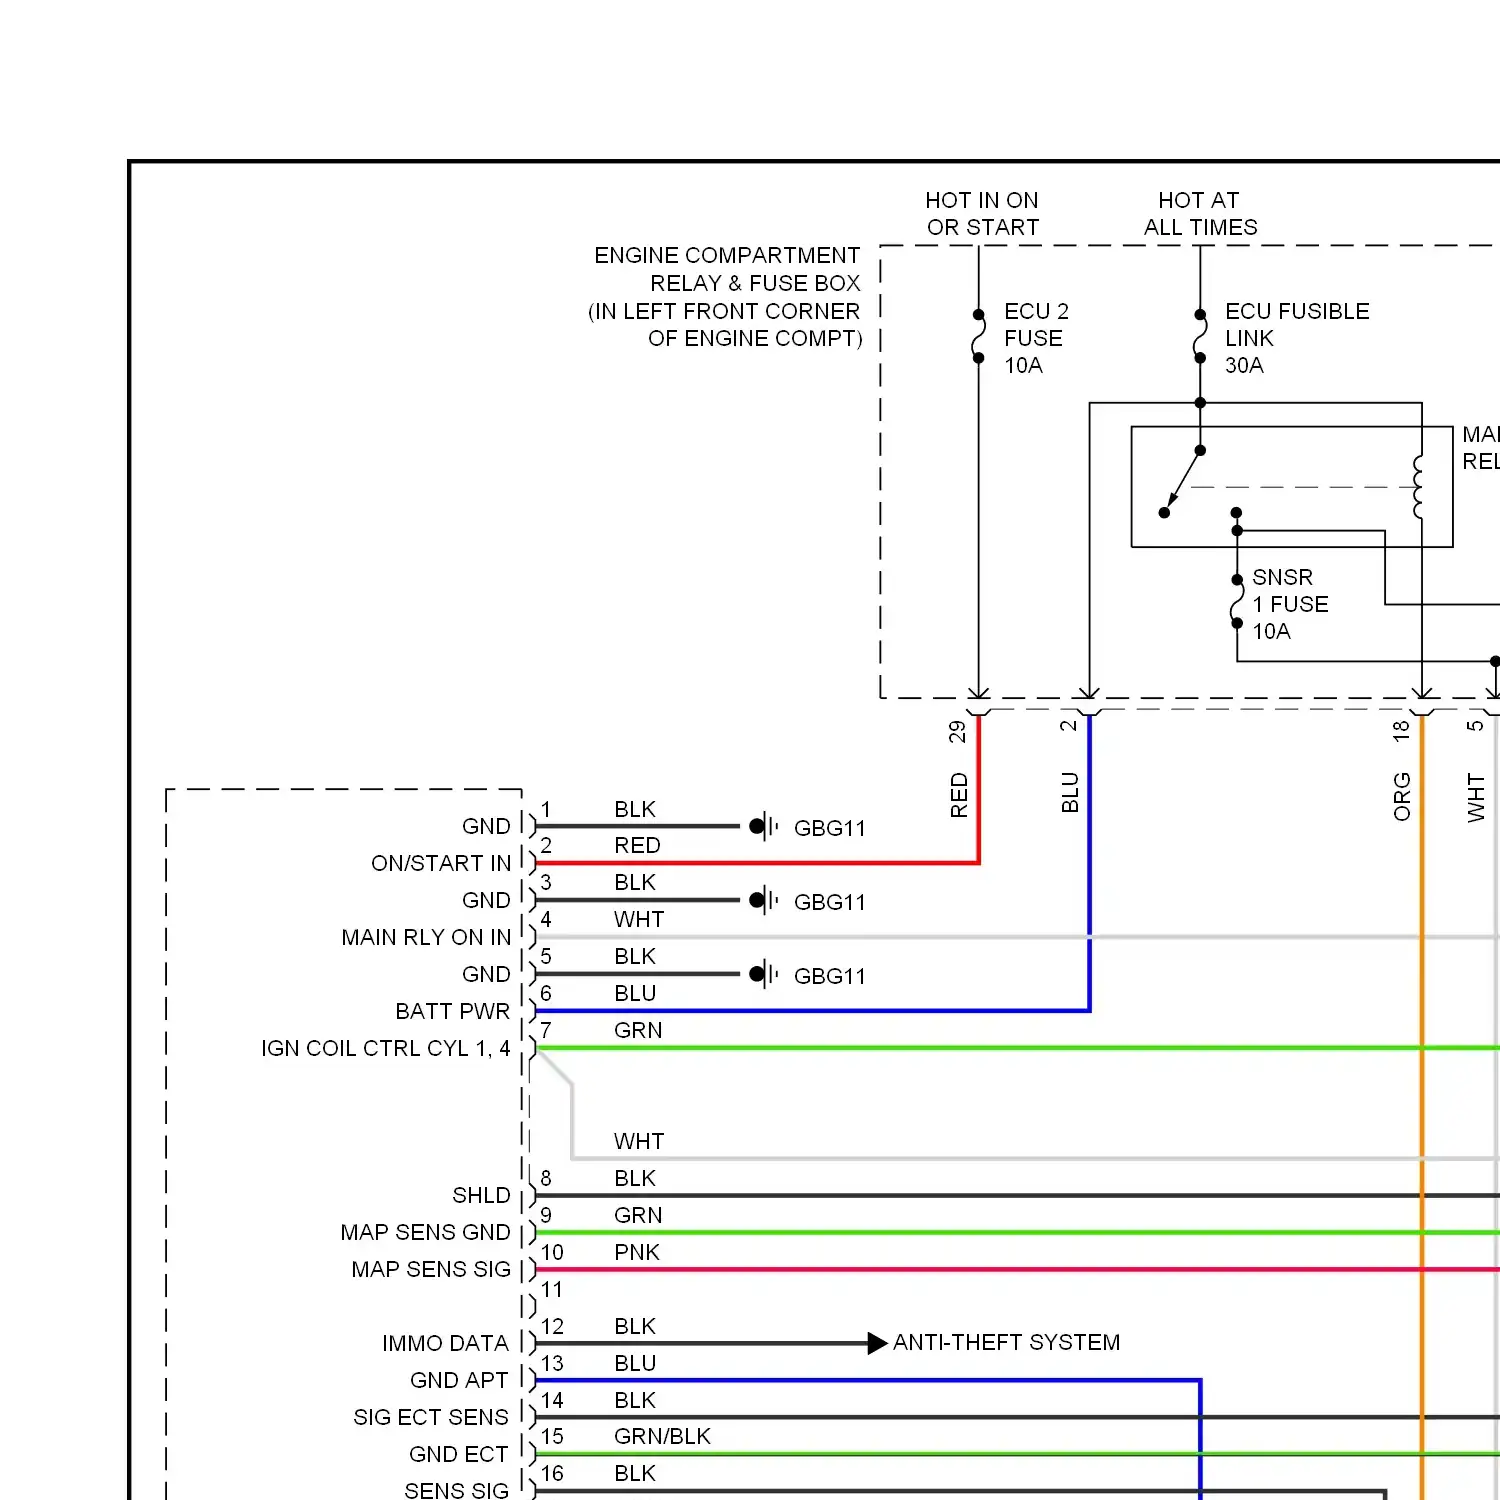Click the ECU fusible link symbol
Viewport: 1500px width, 1500px height.
[x=1200, y=336]
